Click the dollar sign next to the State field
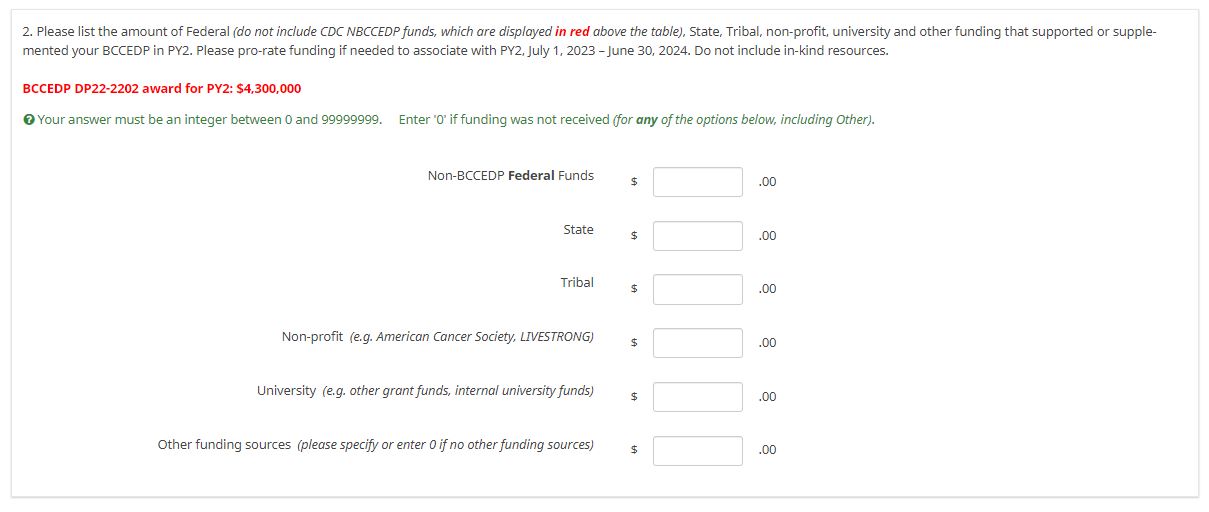Image resolution: width=1209 pixels, height=512 pixels. click(634, 236)
